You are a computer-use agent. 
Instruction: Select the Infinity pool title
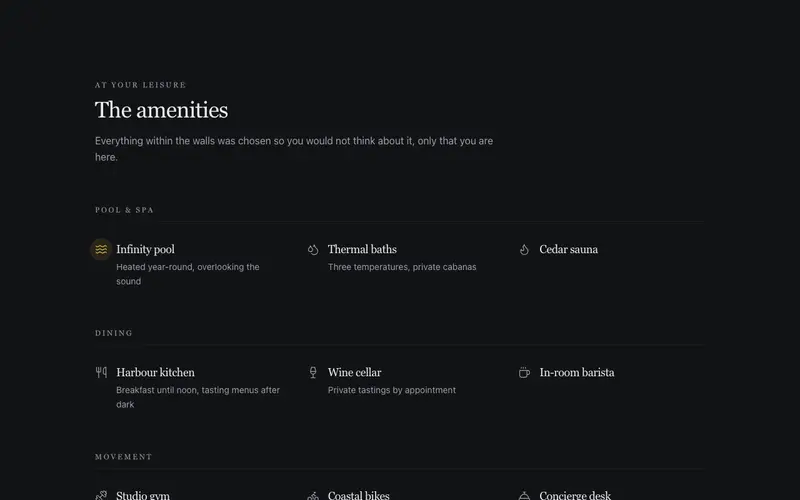(x=145, y=249)
